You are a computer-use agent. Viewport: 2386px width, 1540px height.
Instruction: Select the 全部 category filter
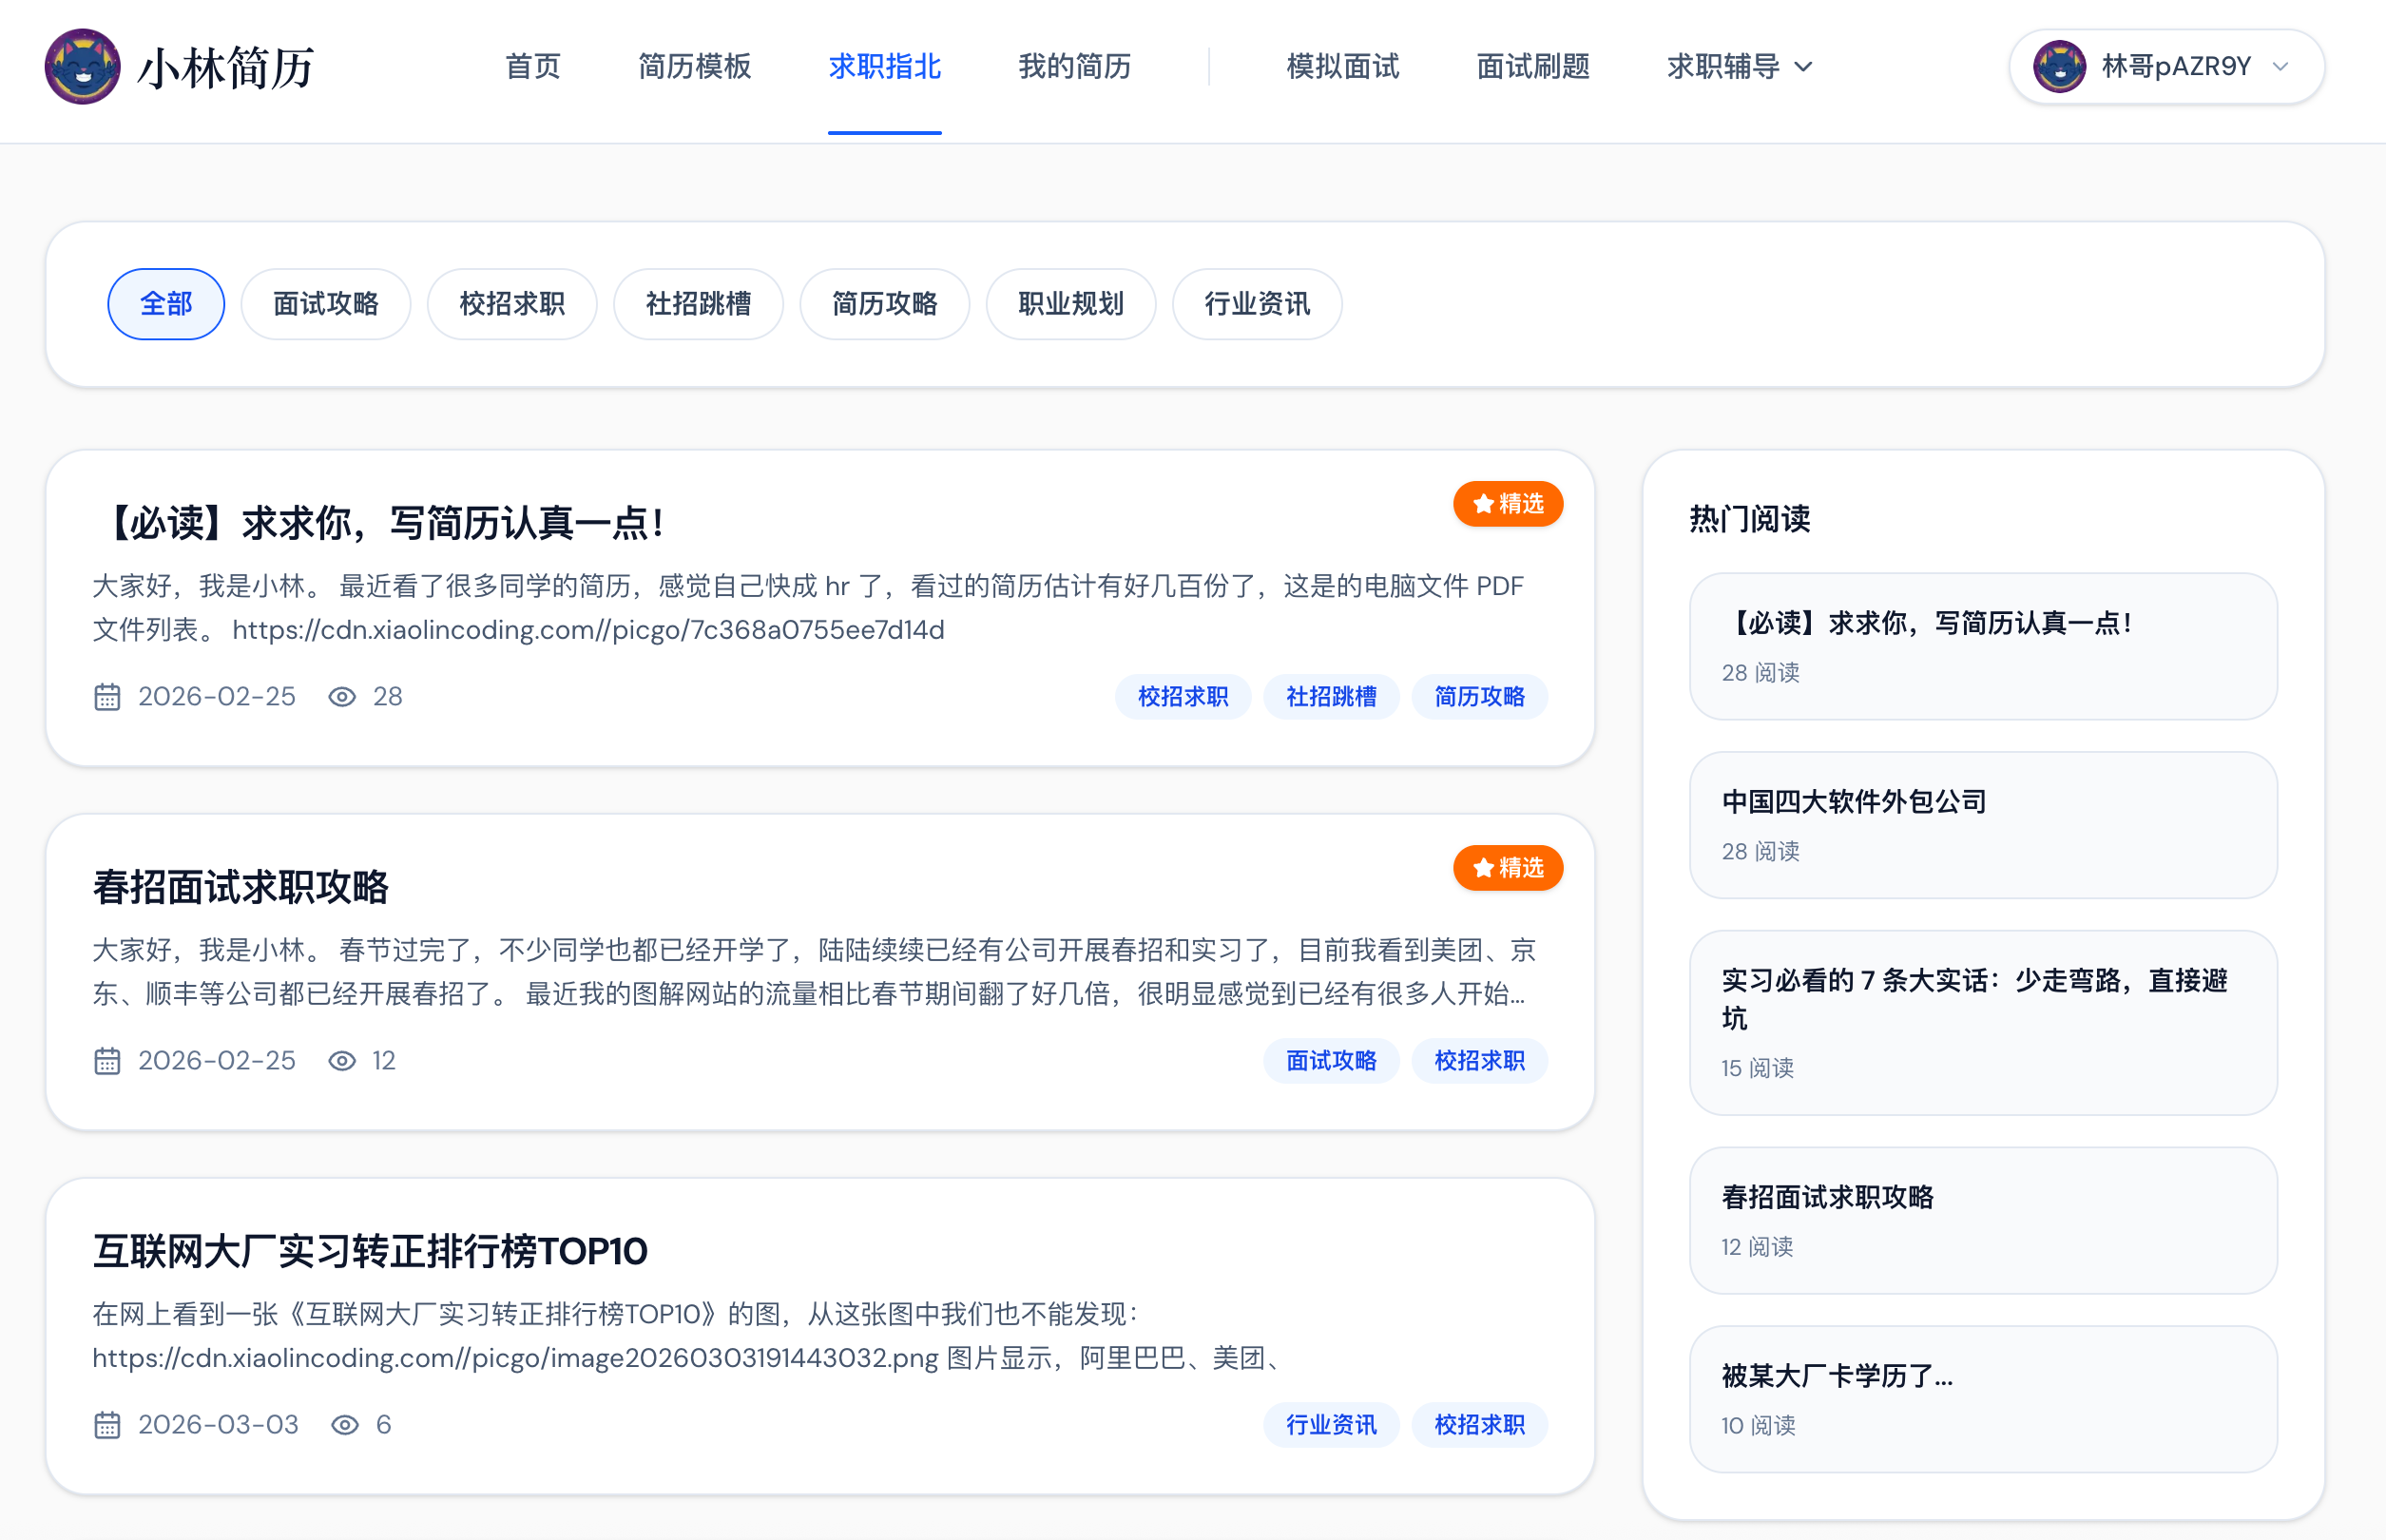point(166,304)
